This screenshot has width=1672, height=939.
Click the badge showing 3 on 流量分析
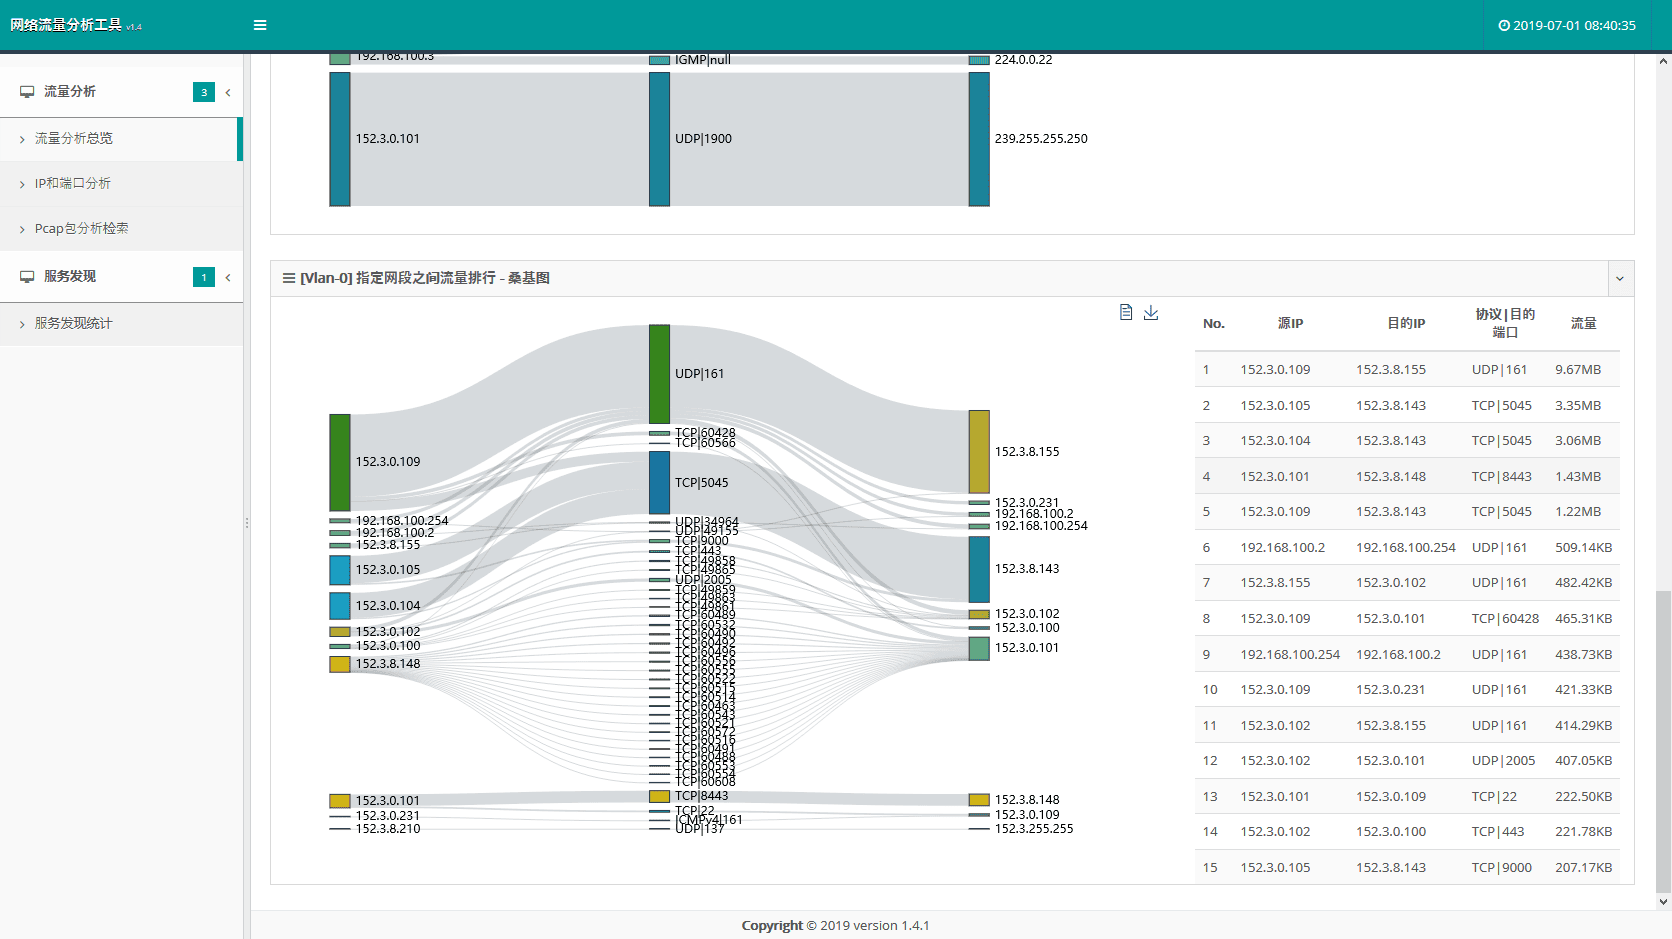tap(204, 92)
